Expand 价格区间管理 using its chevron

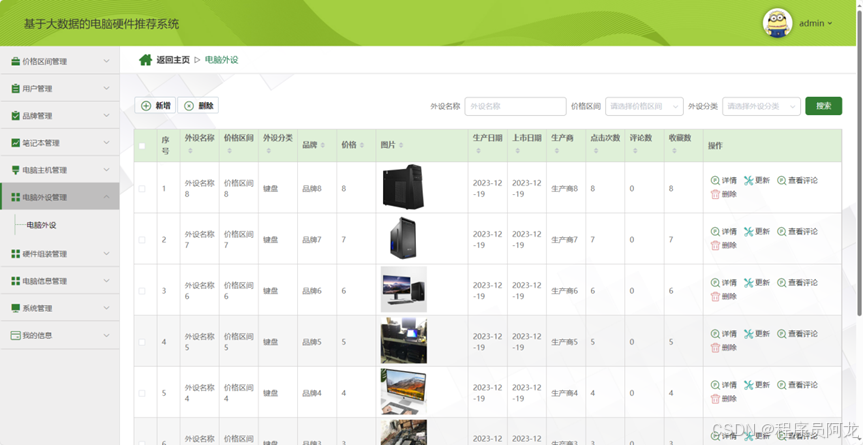point(106,61)
